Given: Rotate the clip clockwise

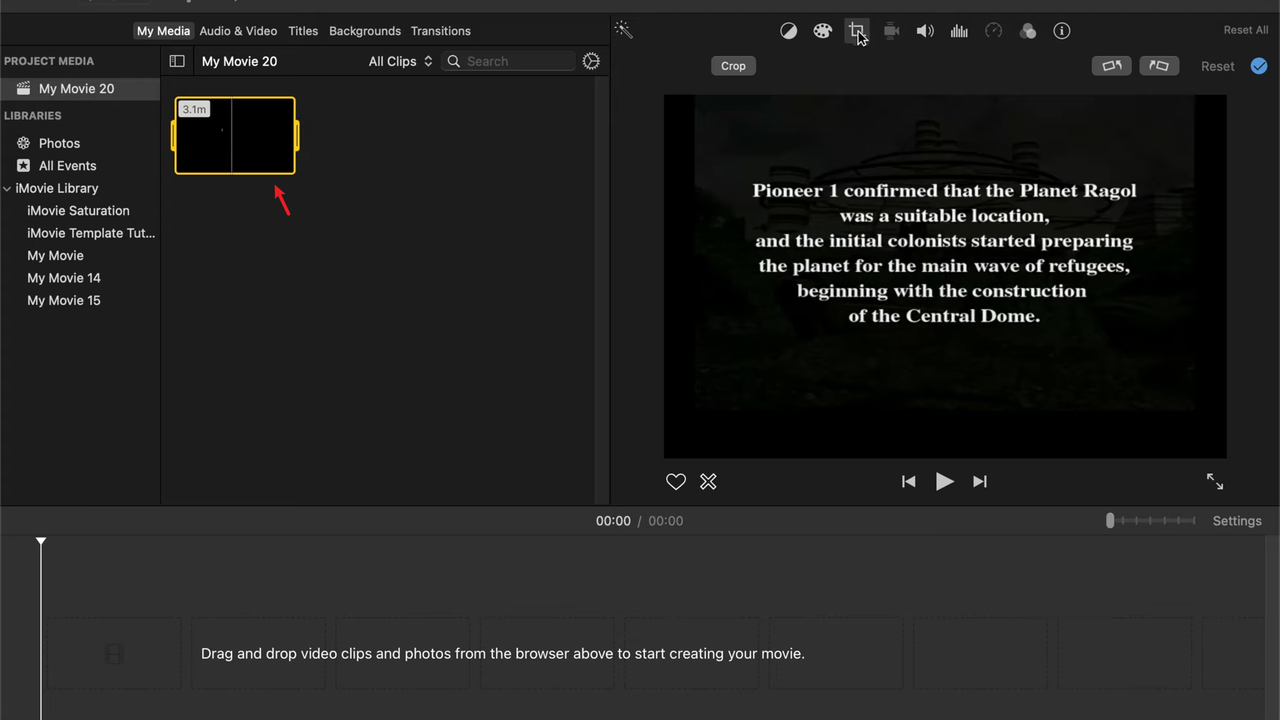Looking at the screenshot, I should tap(1159, 66).
